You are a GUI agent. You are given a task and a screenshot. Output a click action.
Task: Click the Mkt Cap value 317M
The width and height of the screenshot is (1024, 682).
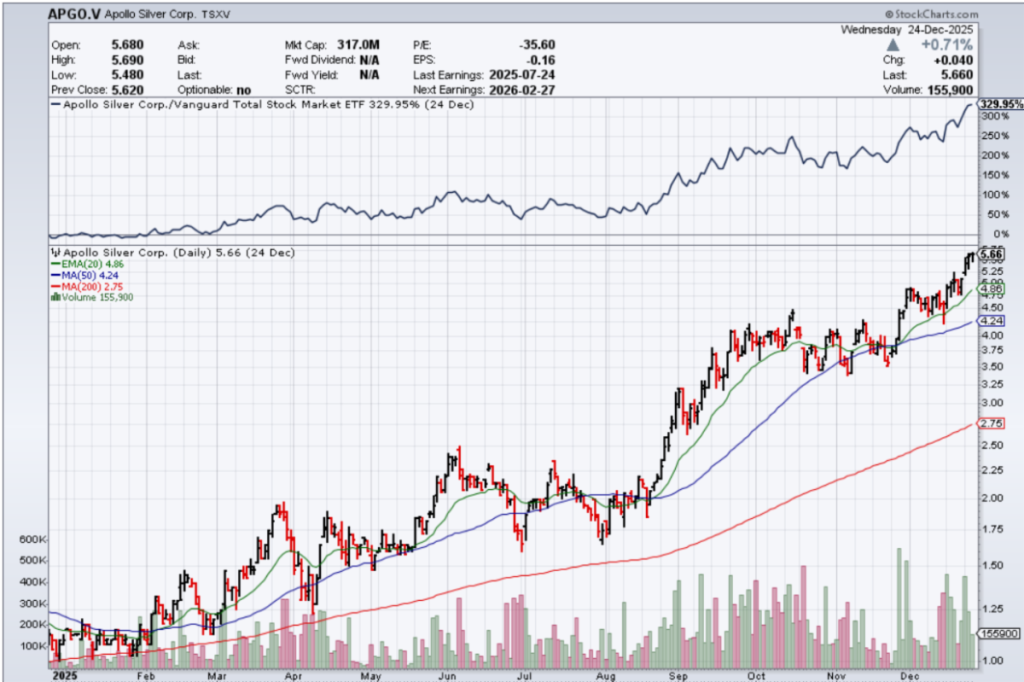pos(359,45)
